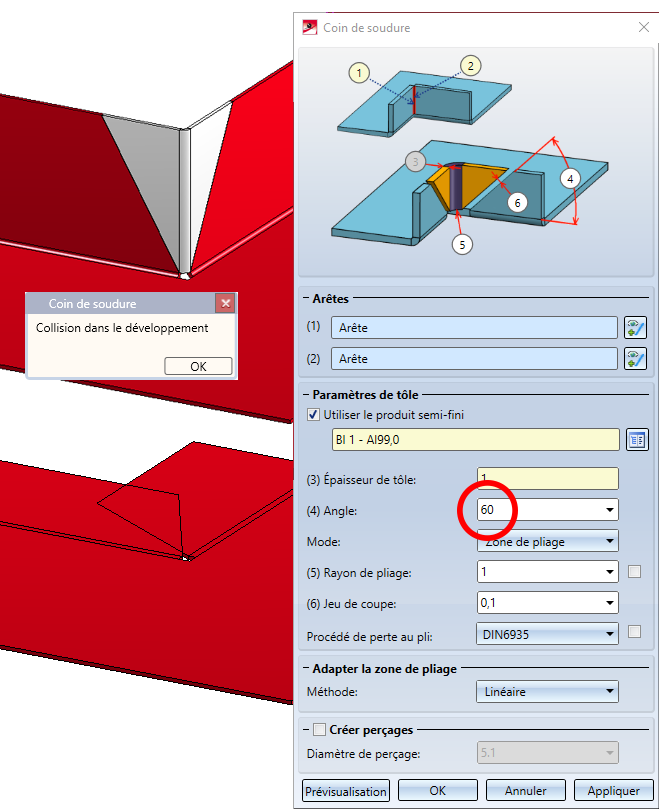Open Diamètre de perçage dropdown
Screen dimensions: 659x809
548,753
